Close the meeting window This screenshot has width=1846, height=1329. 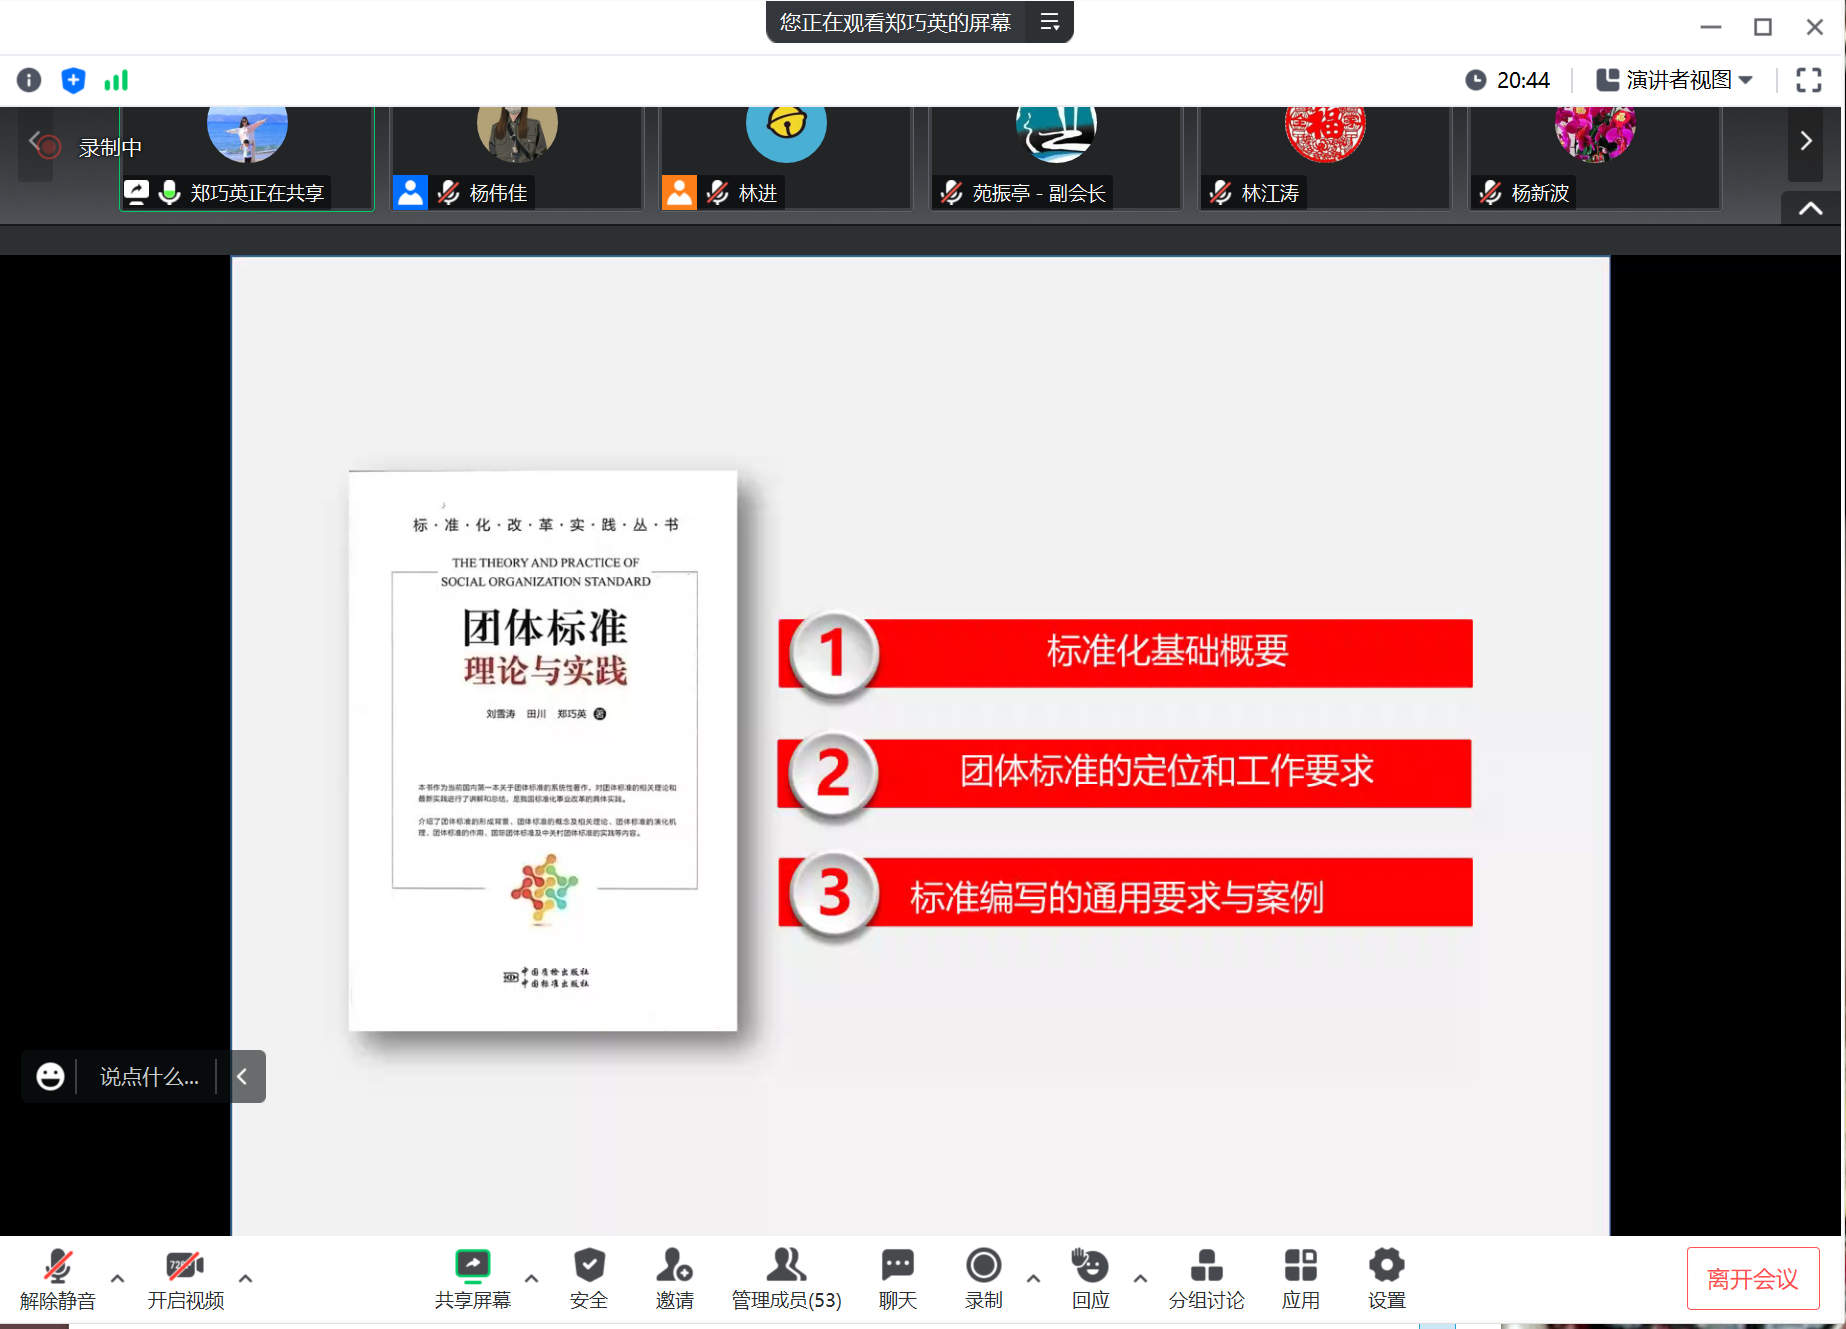(1814, 27)
